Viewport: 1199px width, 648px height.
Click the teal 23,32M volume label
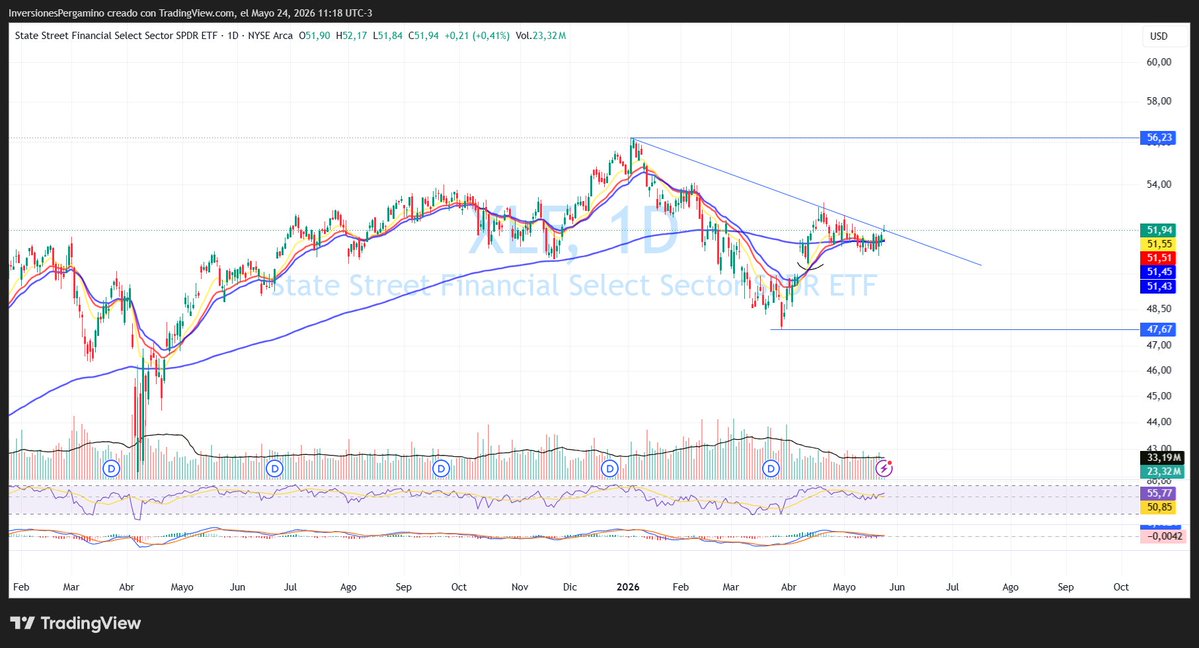coord(1162,471)
